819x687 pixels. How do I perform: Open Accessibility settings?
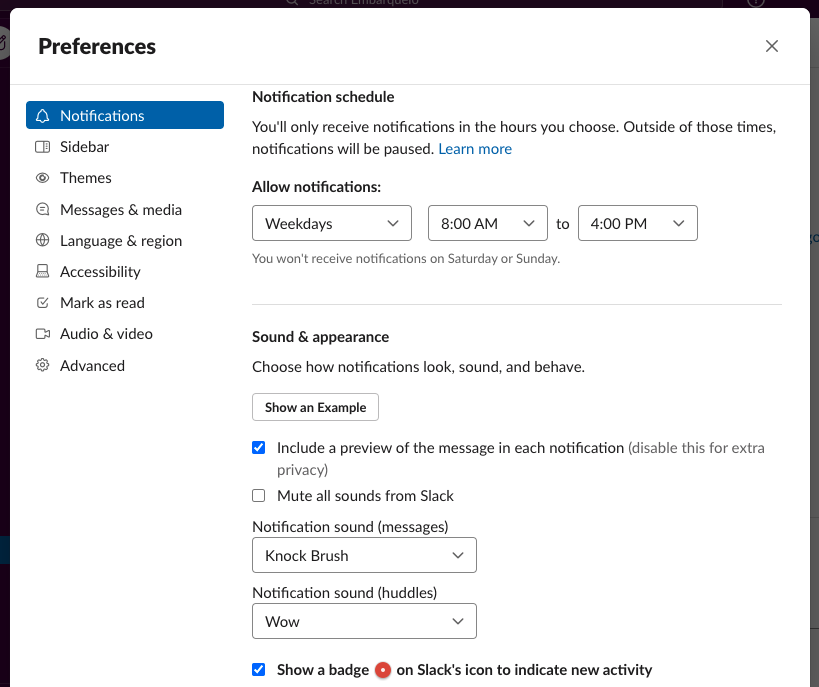click(125, 271)
